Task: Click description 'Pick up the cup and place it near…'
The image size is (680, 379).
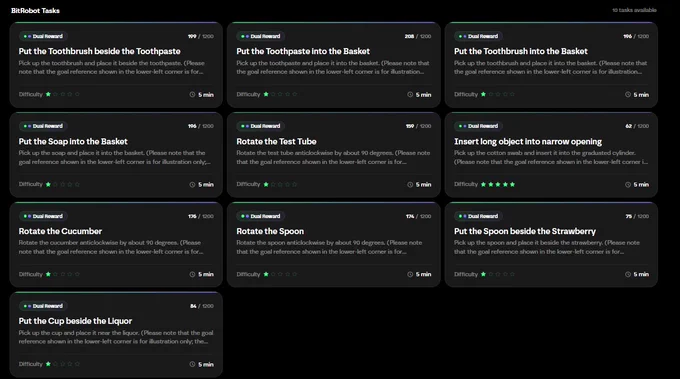Action: [x=116, y=337]
